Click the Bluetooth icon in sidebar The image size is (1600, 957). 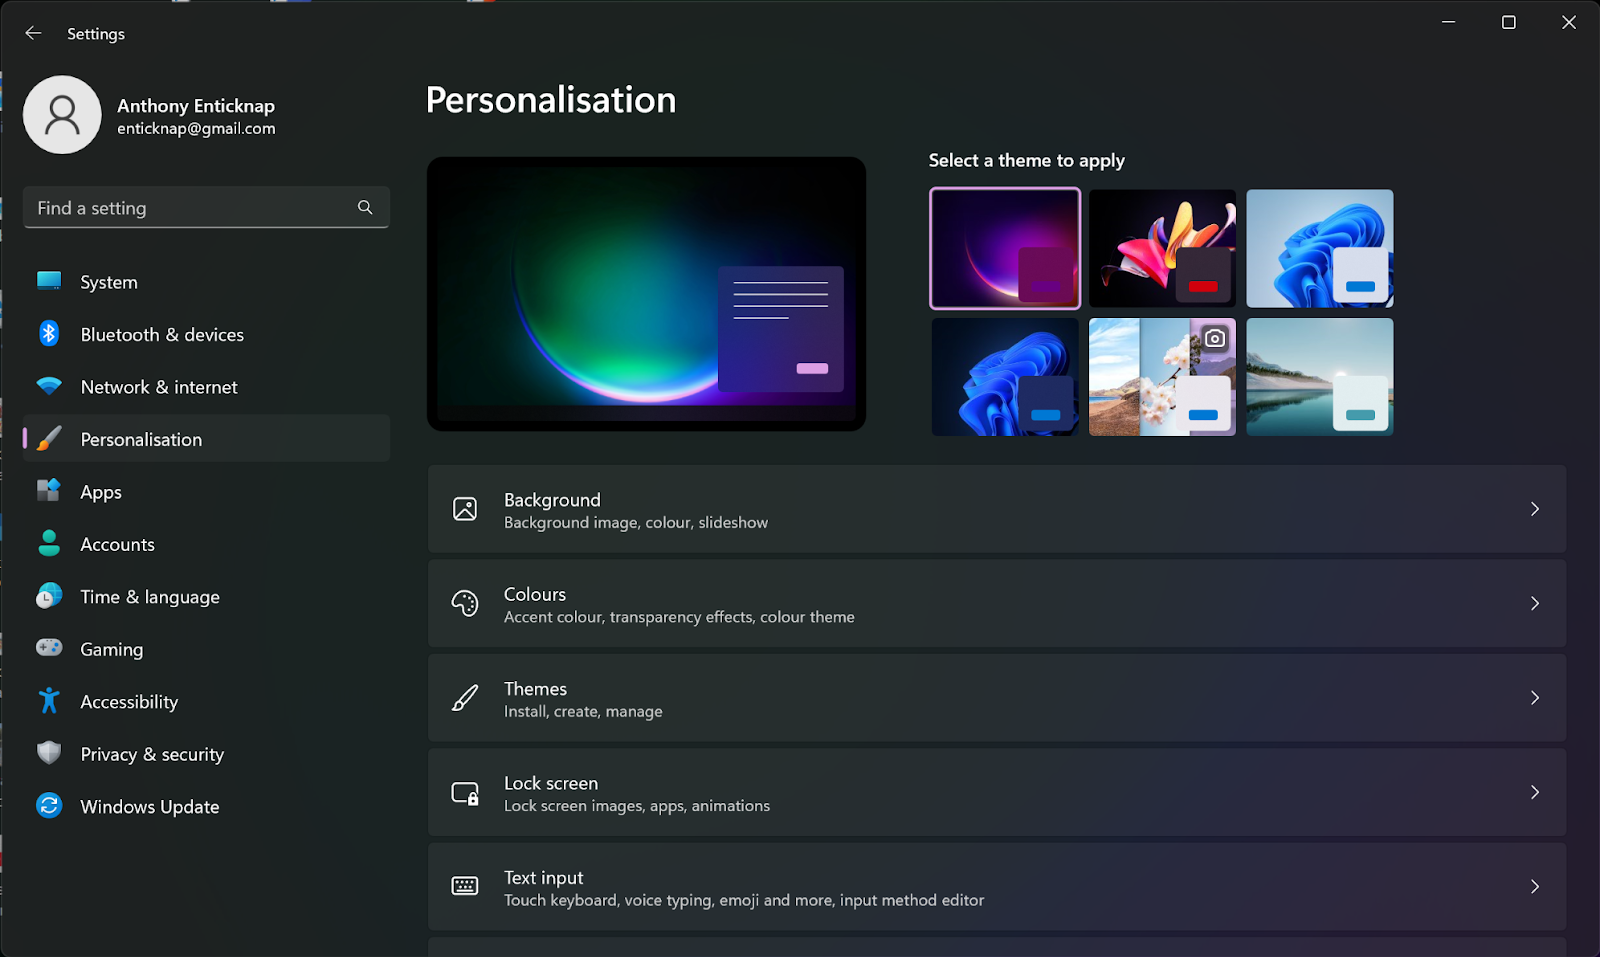pyautogui.click(x=49, y=333)
